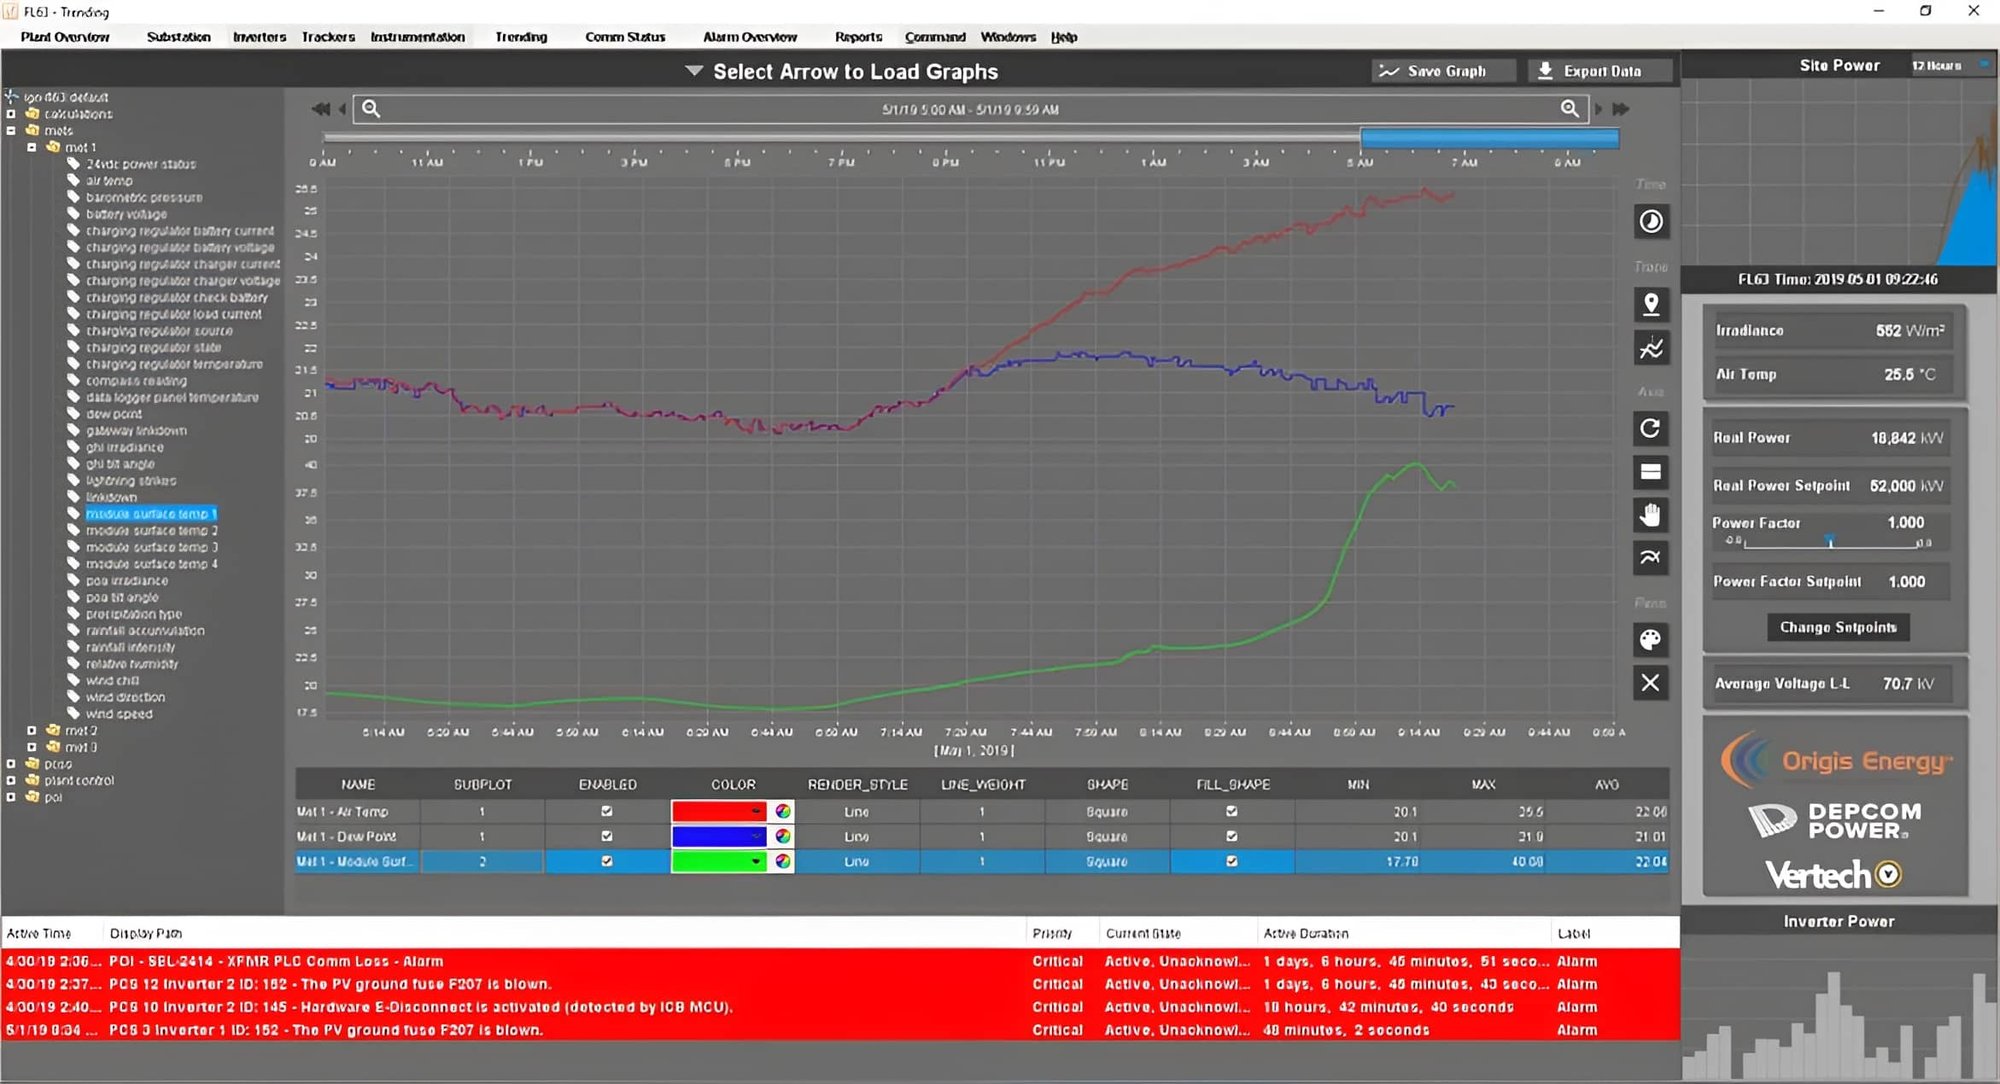Uncheck FILL_SHAPE for Mat 1 - Dew Point
The image size is (2000, 1084).
(1232, 836)
